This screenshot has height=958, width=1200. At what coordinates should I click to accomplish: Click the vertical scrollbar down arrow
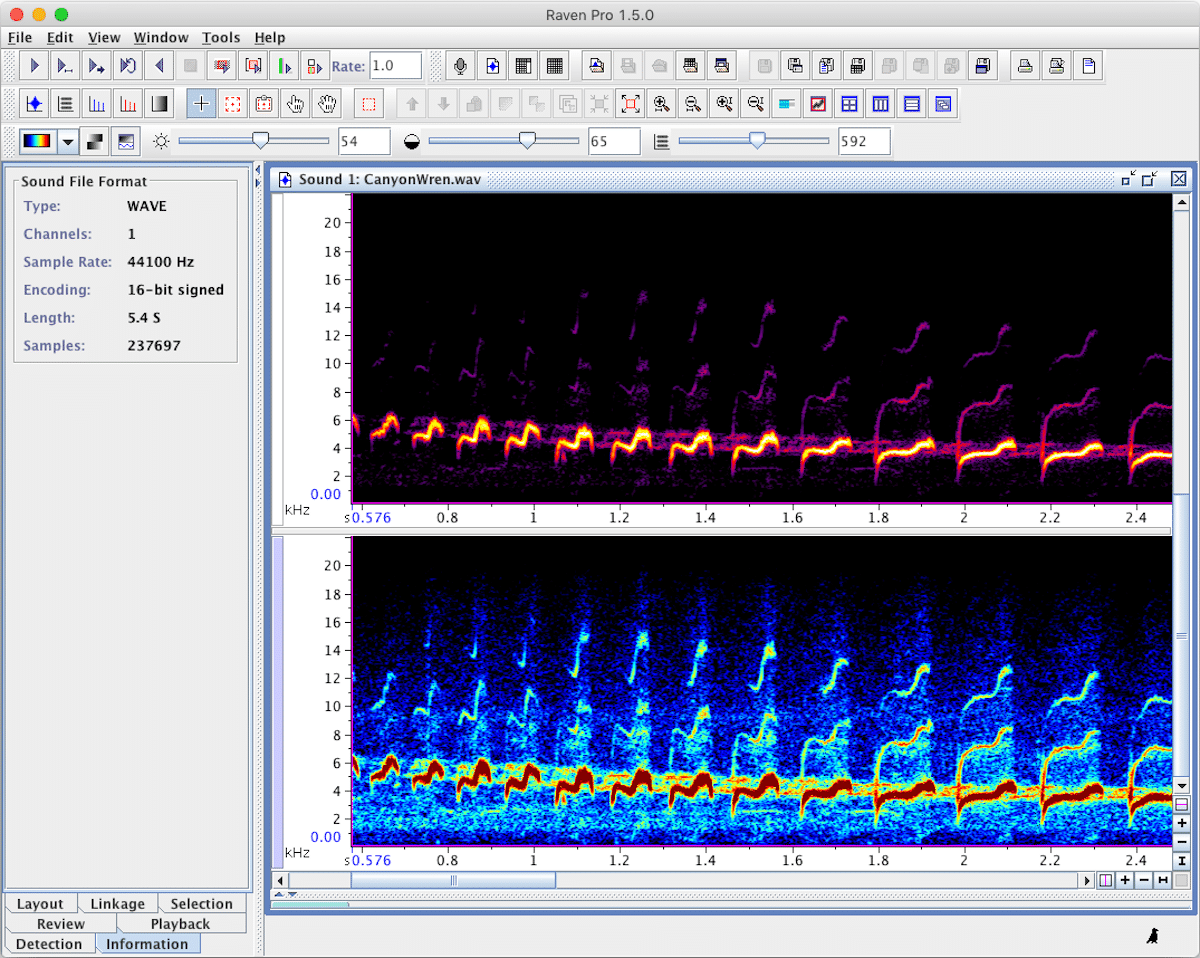[x=1181, y=786]
